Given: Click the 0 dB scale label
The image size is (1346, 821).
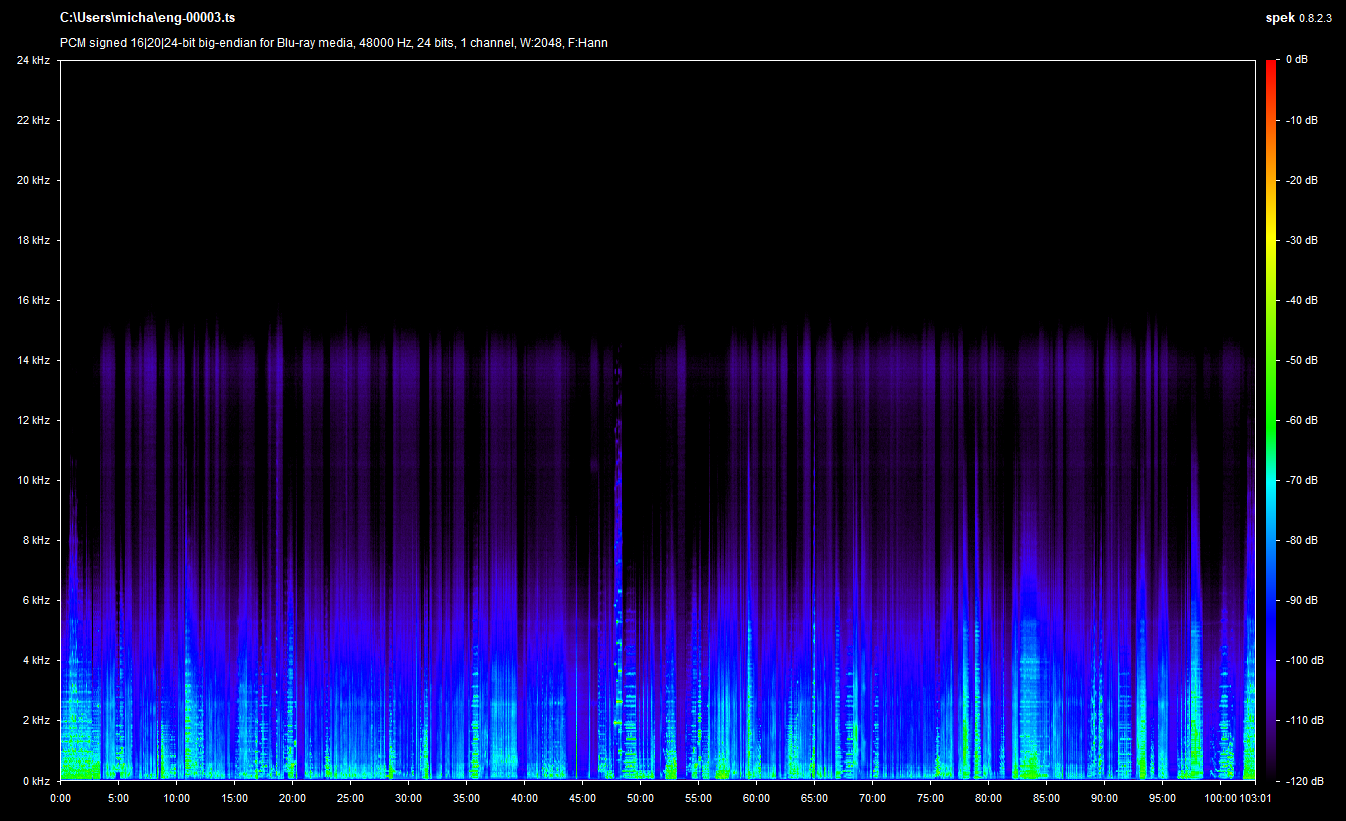Looking at the screenshot, I should tap(1296, 60).
